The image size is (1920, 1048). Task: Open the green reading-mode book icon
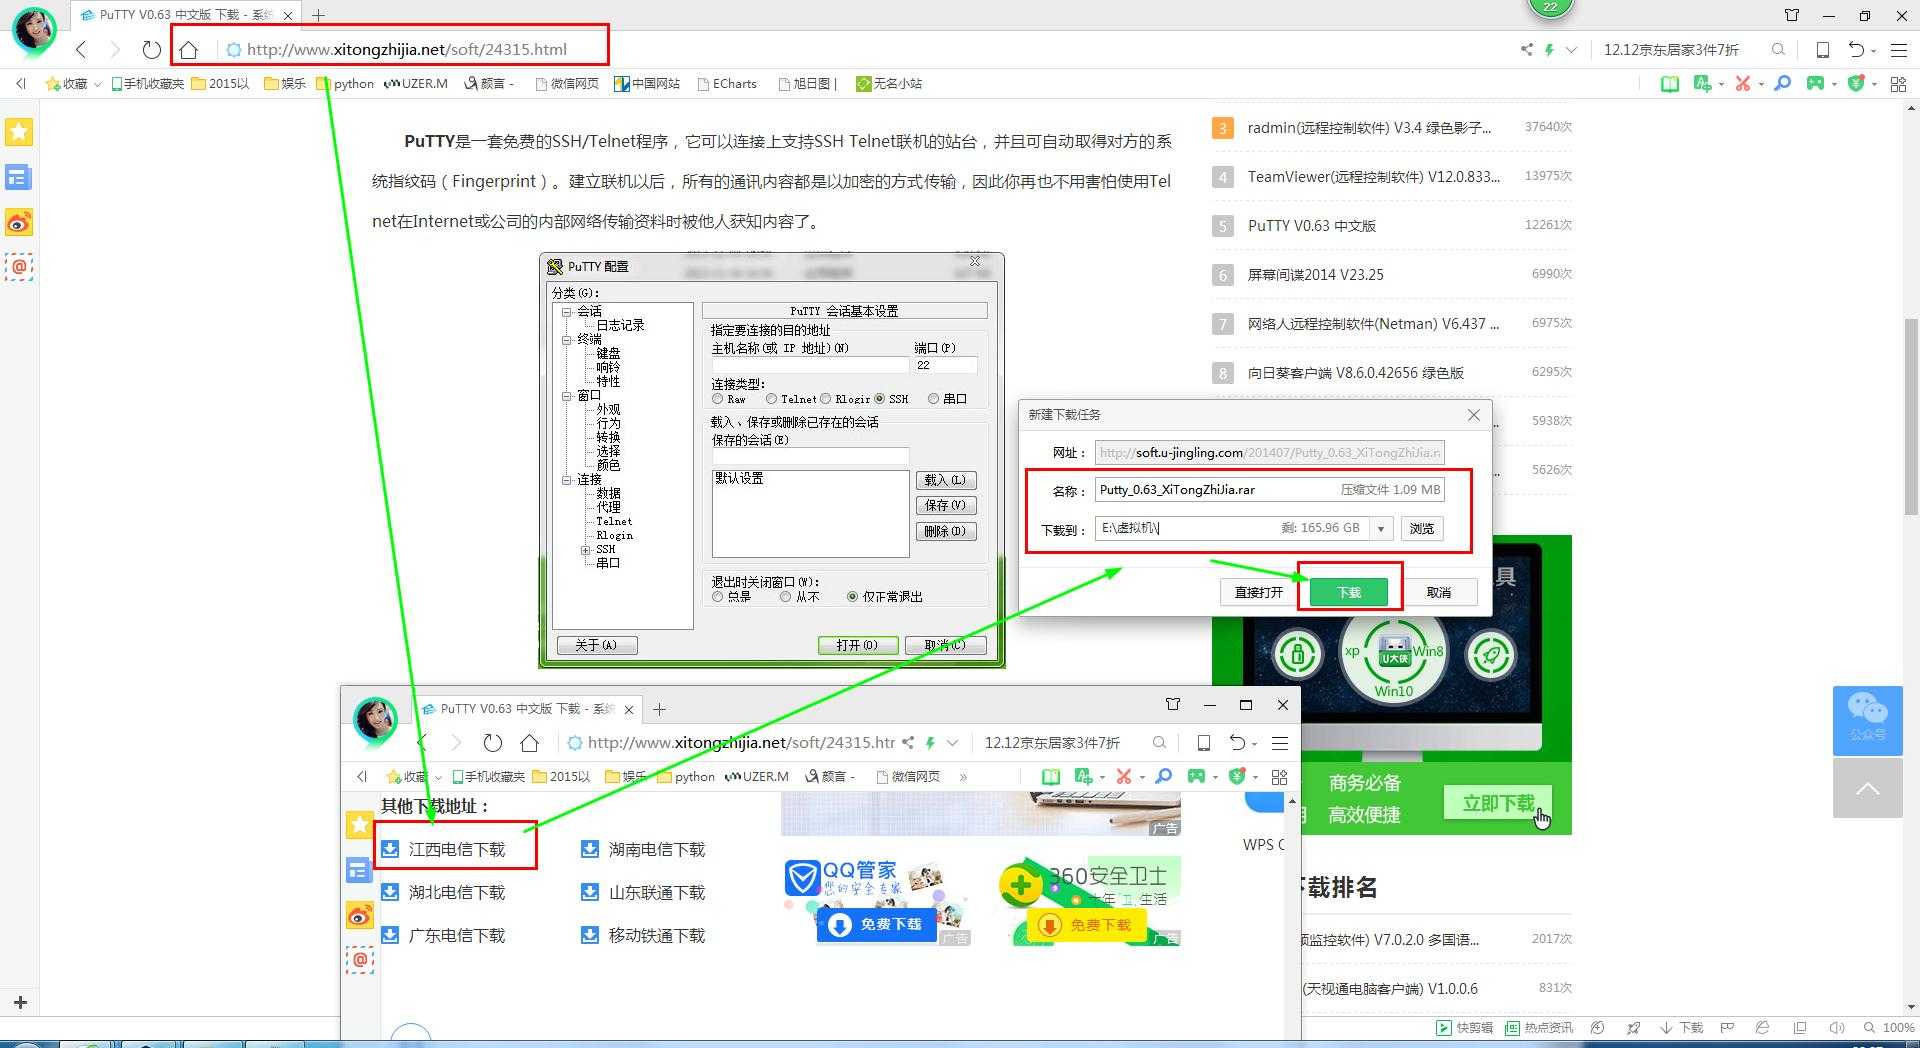tap(1669, 84)
